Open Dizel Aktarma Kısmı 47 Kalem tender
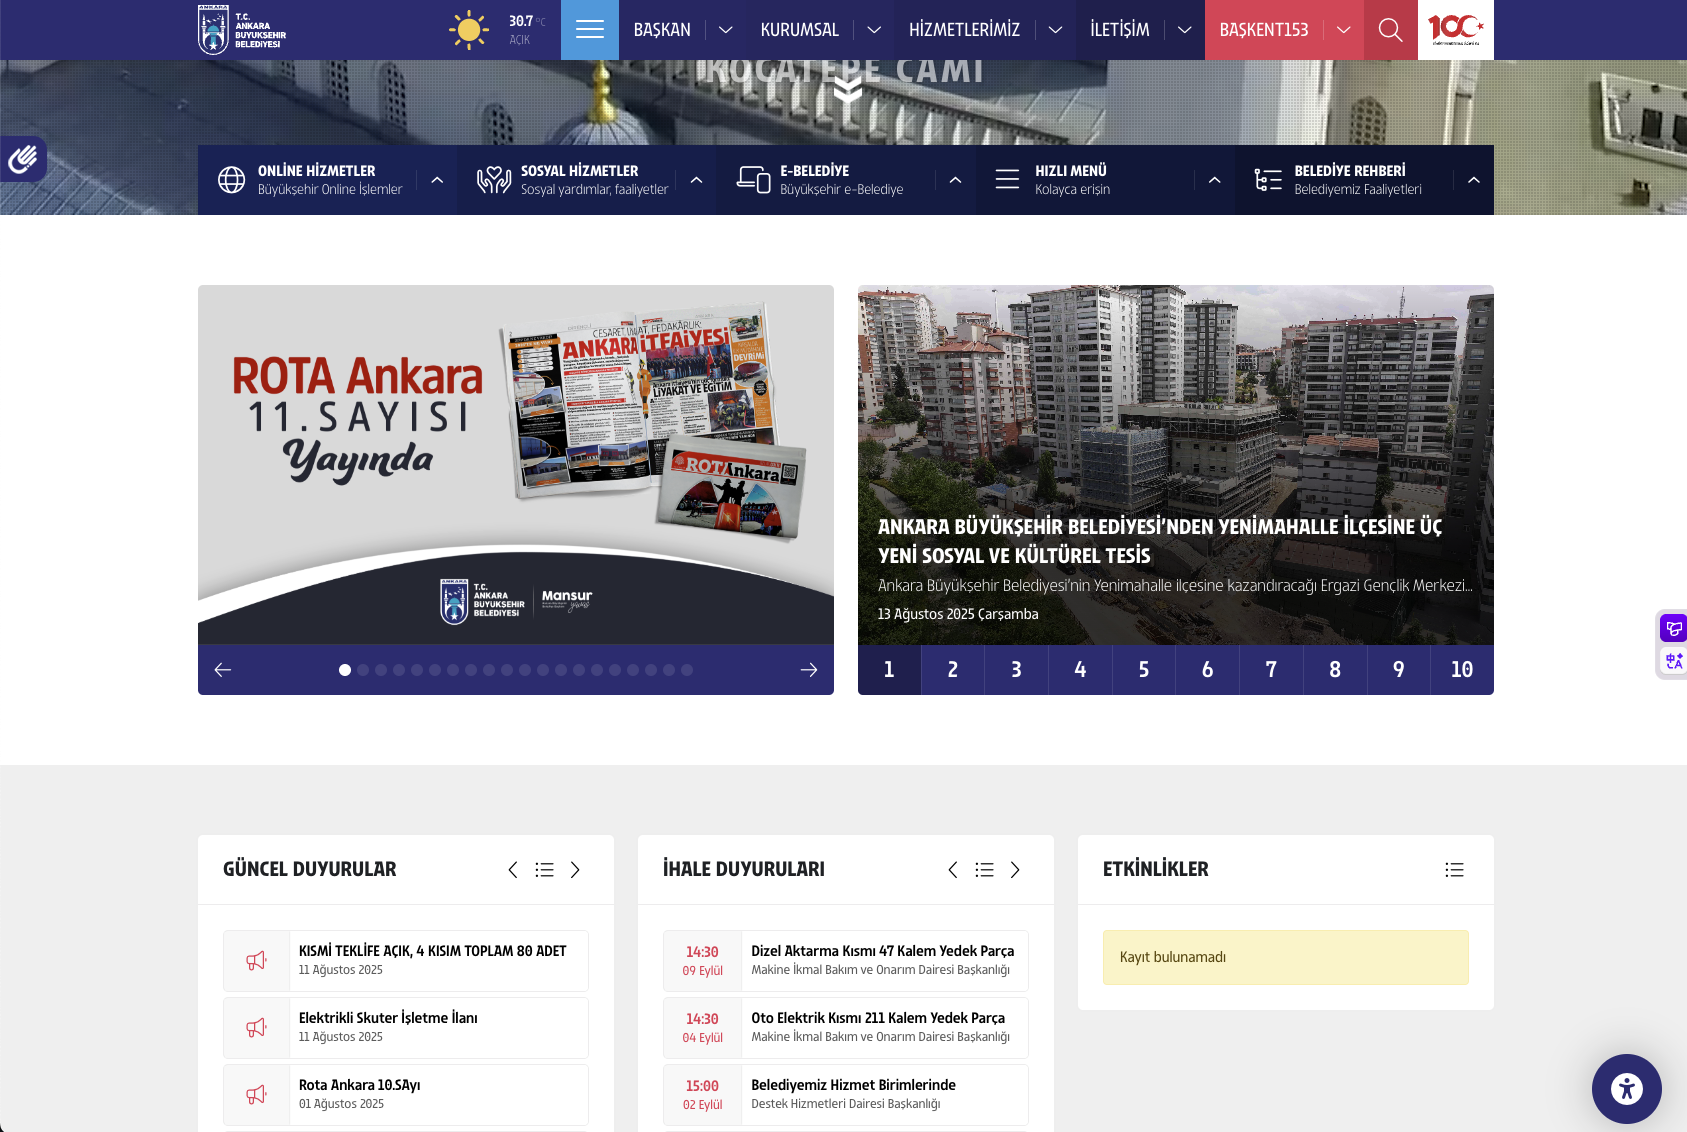The height and width of the screenshot is (1132, 1687). pos(883,951)
